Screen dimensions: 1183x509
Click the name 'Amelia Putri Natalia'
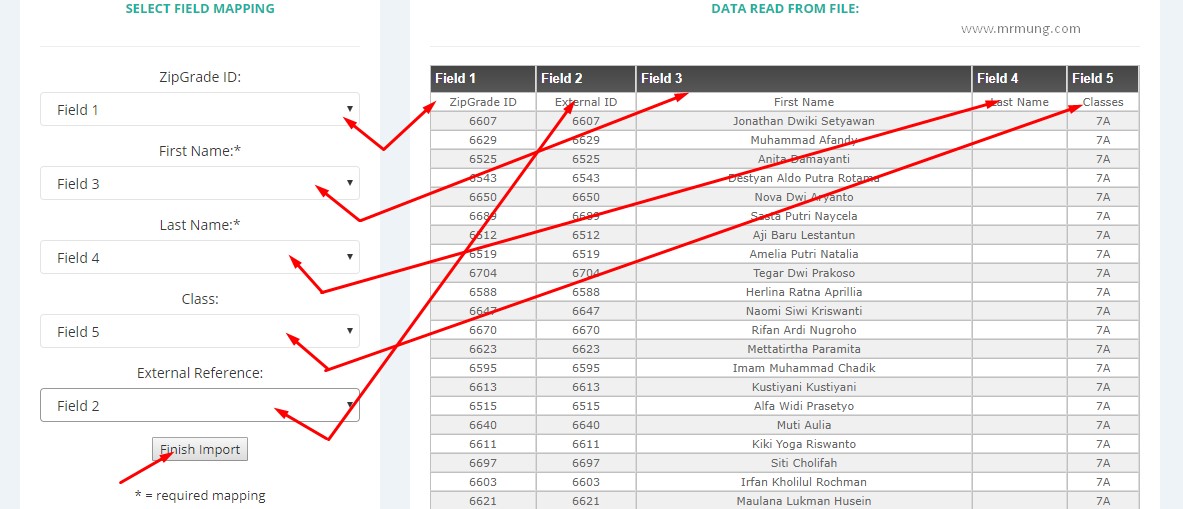click(x=804, y=254)
